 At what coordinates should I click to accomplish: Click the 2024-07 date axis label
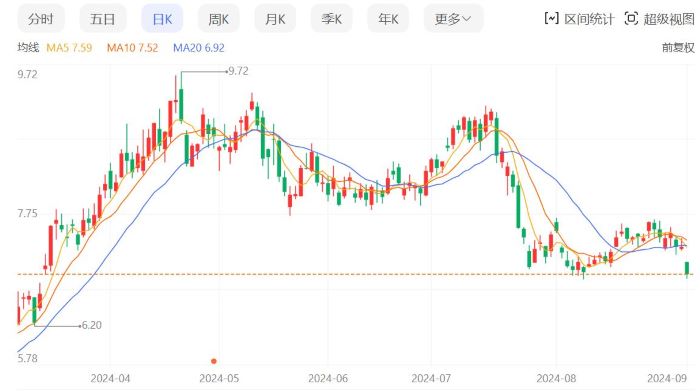[431, 379]
